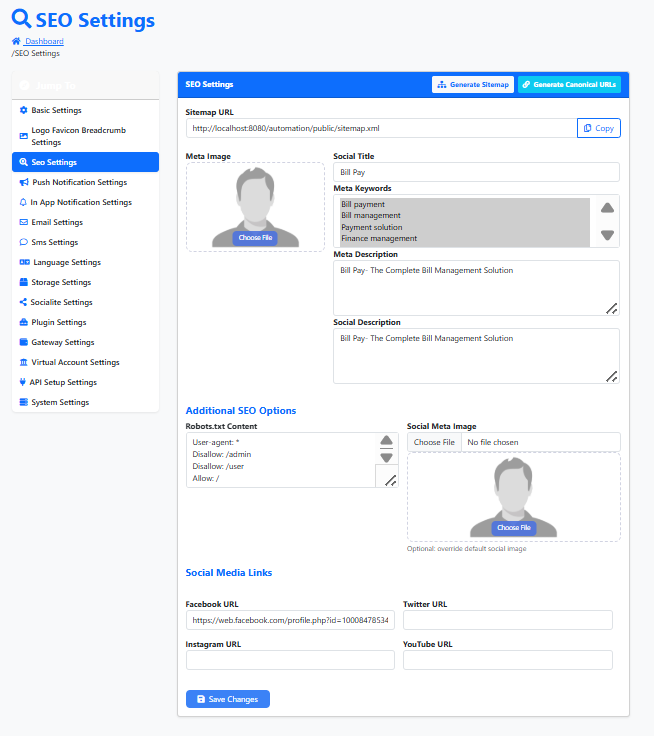654x736 pixels.
Task: Open System Settings page
Action: tap(85, 402)
